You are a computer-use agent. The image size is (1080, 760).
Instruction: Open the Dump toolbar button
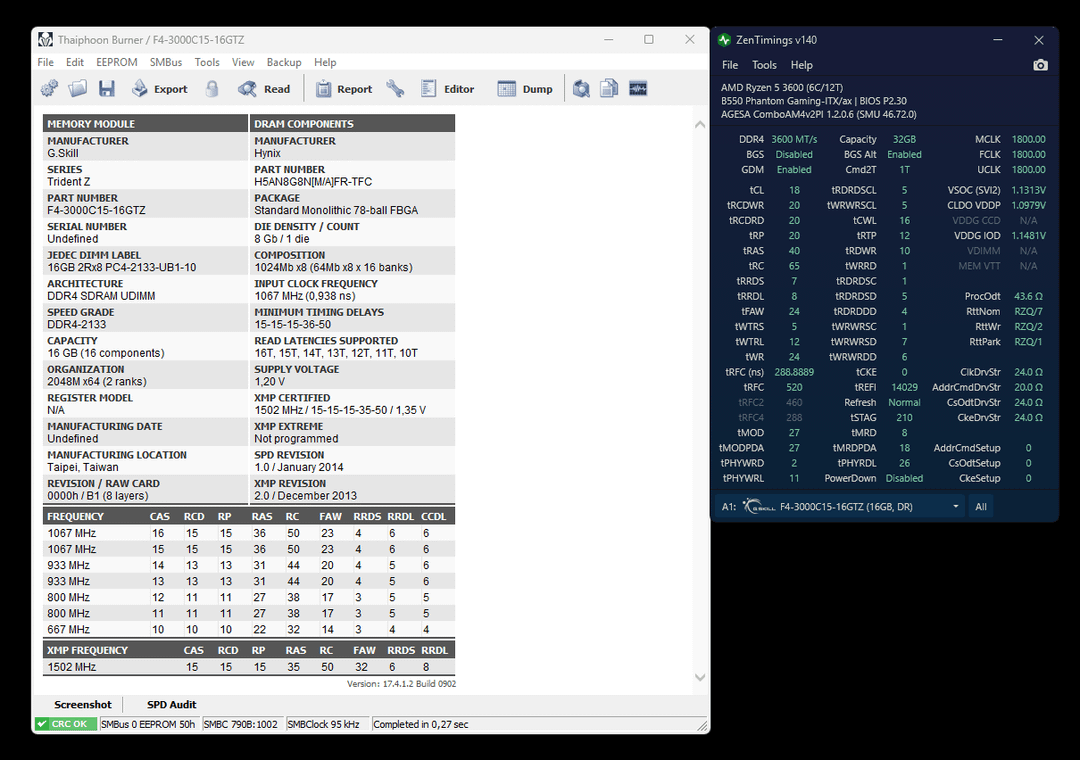point(525,89)
